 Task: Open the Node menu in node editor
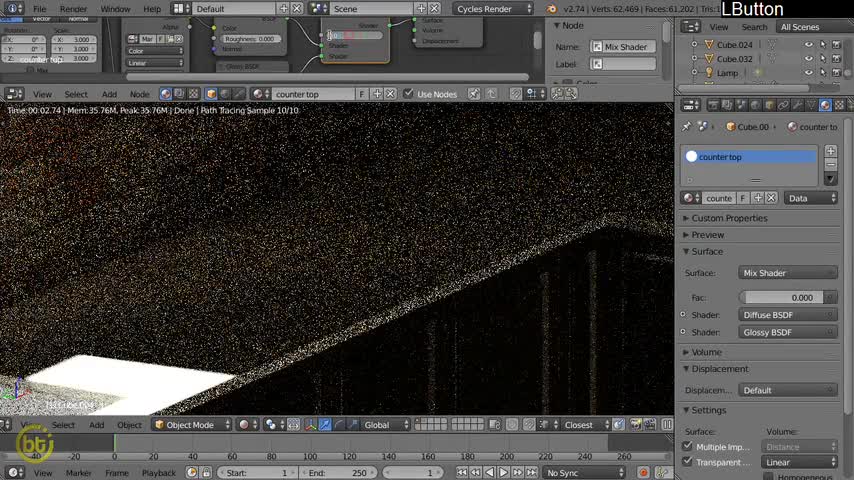click(x=139, y=94)
